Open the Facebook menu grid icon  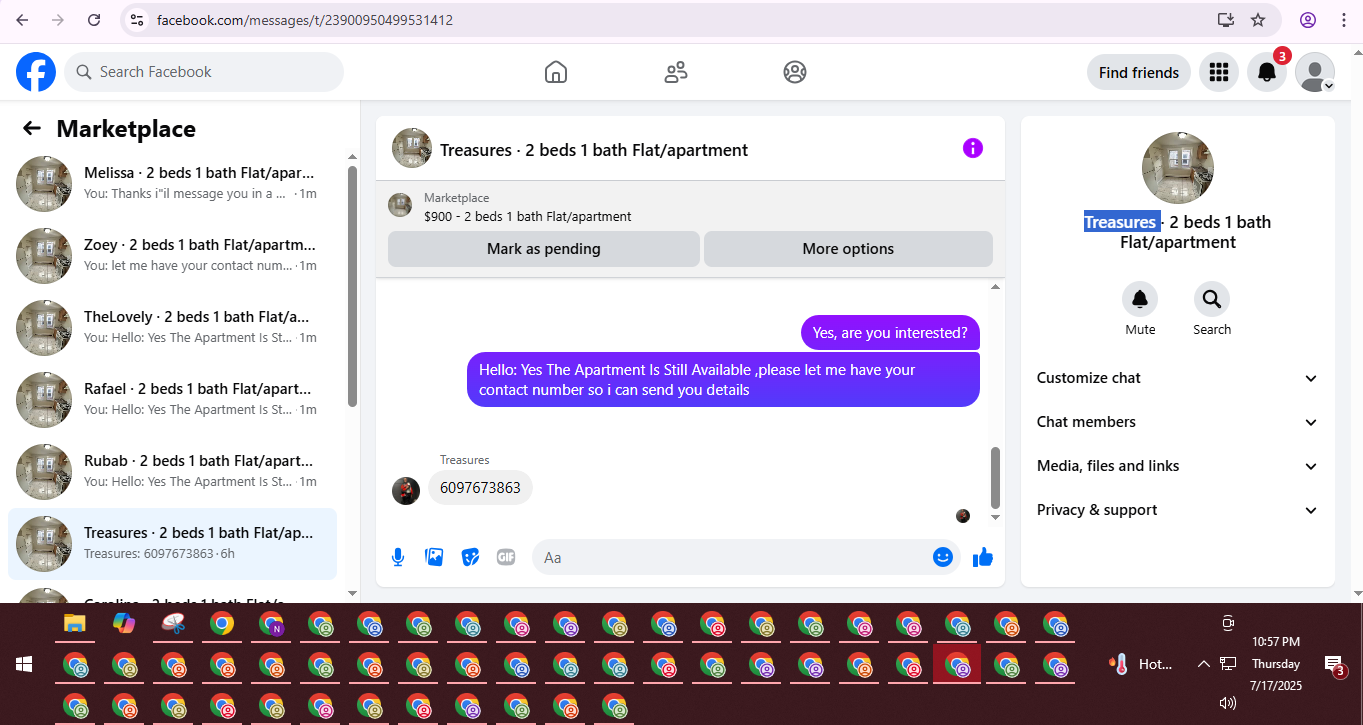tap(1218, 72)
